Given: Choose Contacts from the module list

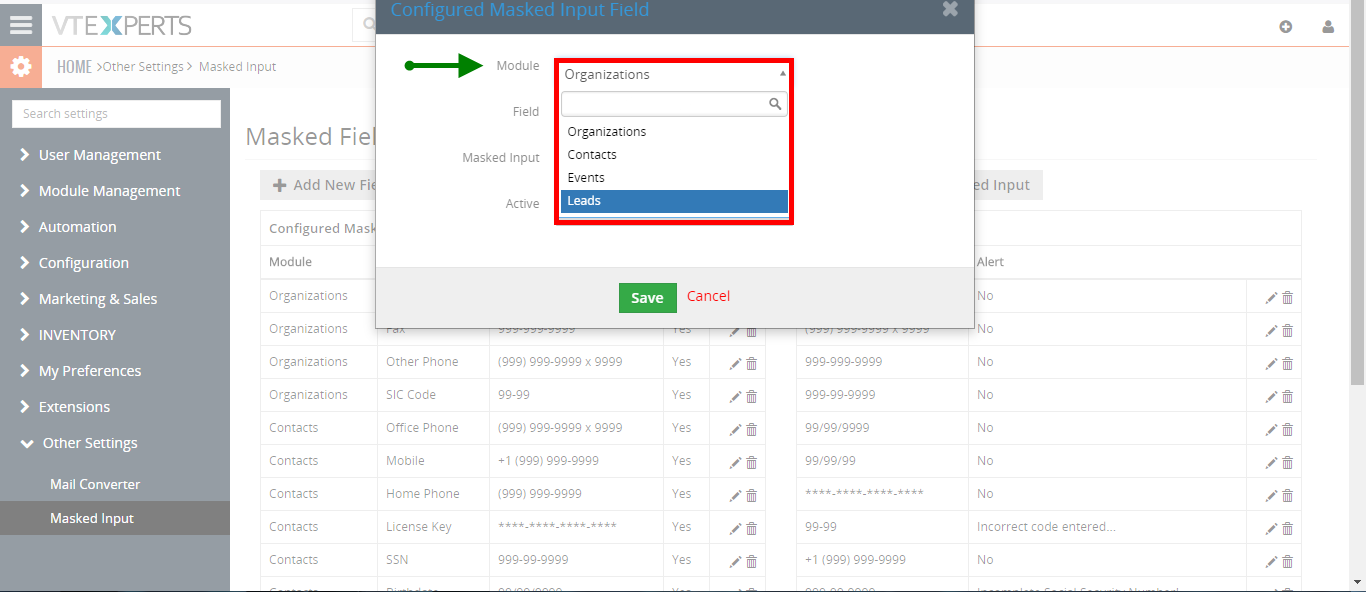Looking at the screenshot, I should click(x=674, y=155).
